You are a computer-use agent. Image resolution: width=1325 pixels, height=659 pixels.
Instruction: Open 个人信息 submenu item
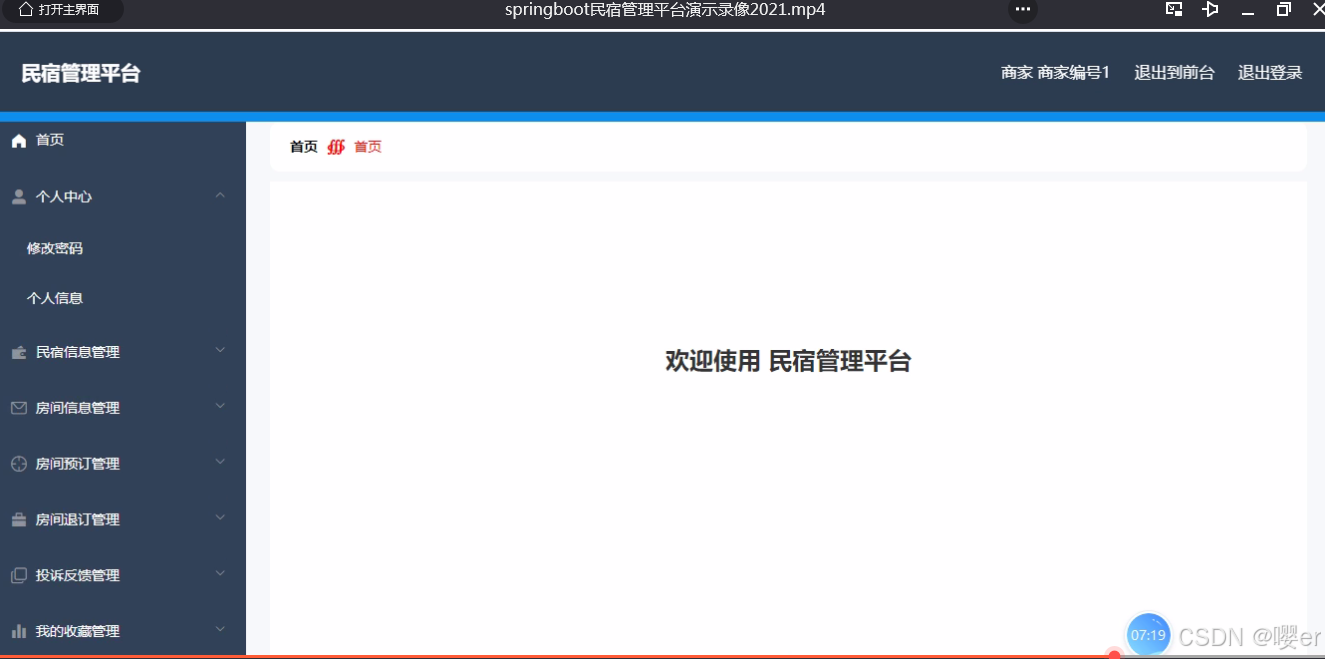point(55,298)
